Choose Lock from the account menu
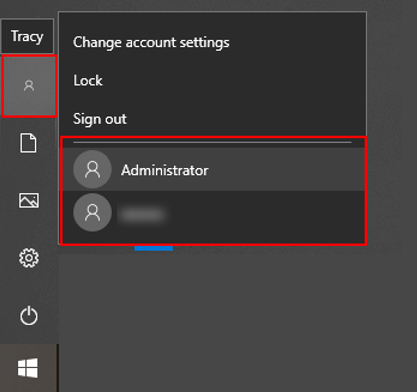The height and width of the screenshot is (392, 417). tap(88, 81)
